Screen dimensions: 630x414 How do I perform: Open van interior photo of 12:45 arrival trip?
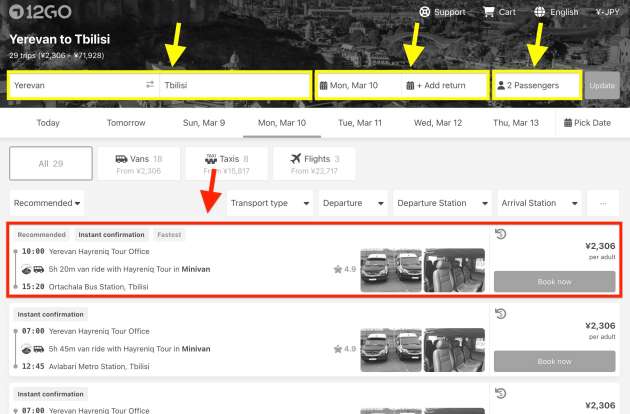[454, 350]
